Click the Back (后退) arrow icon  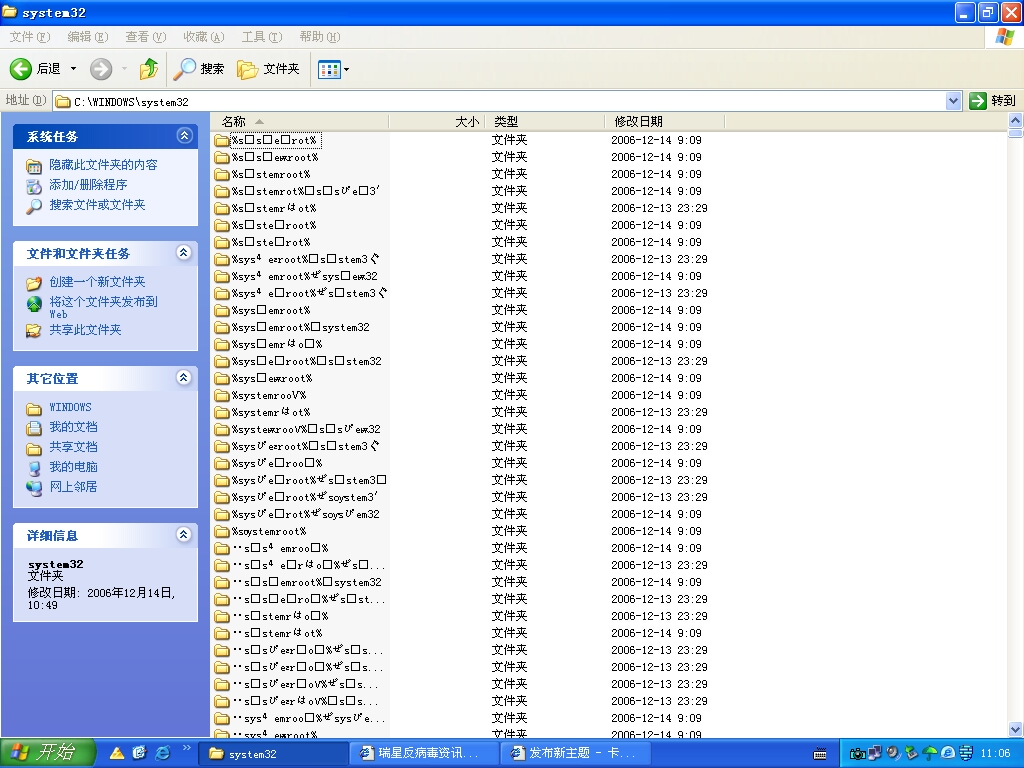21,69
